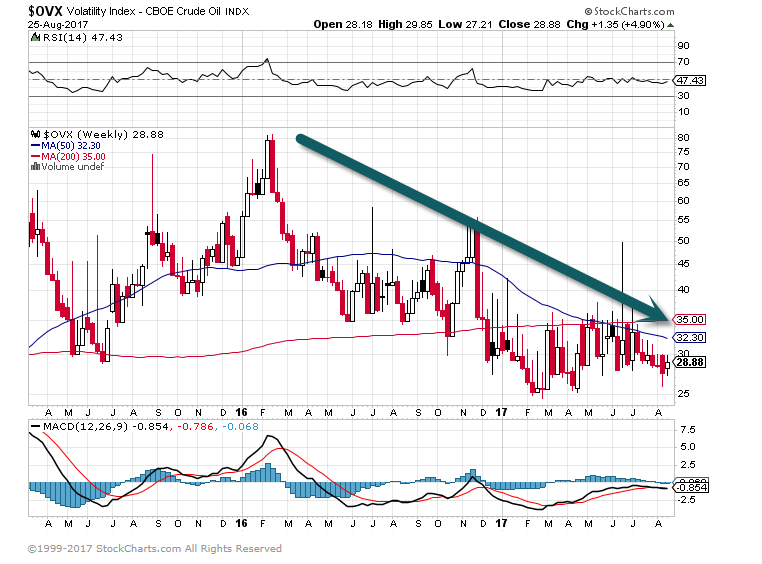Image resolution: width=762 pixels, height=564 pixels.
Task: Click year 16 label under price panel
Action: (x=242, y=412)
